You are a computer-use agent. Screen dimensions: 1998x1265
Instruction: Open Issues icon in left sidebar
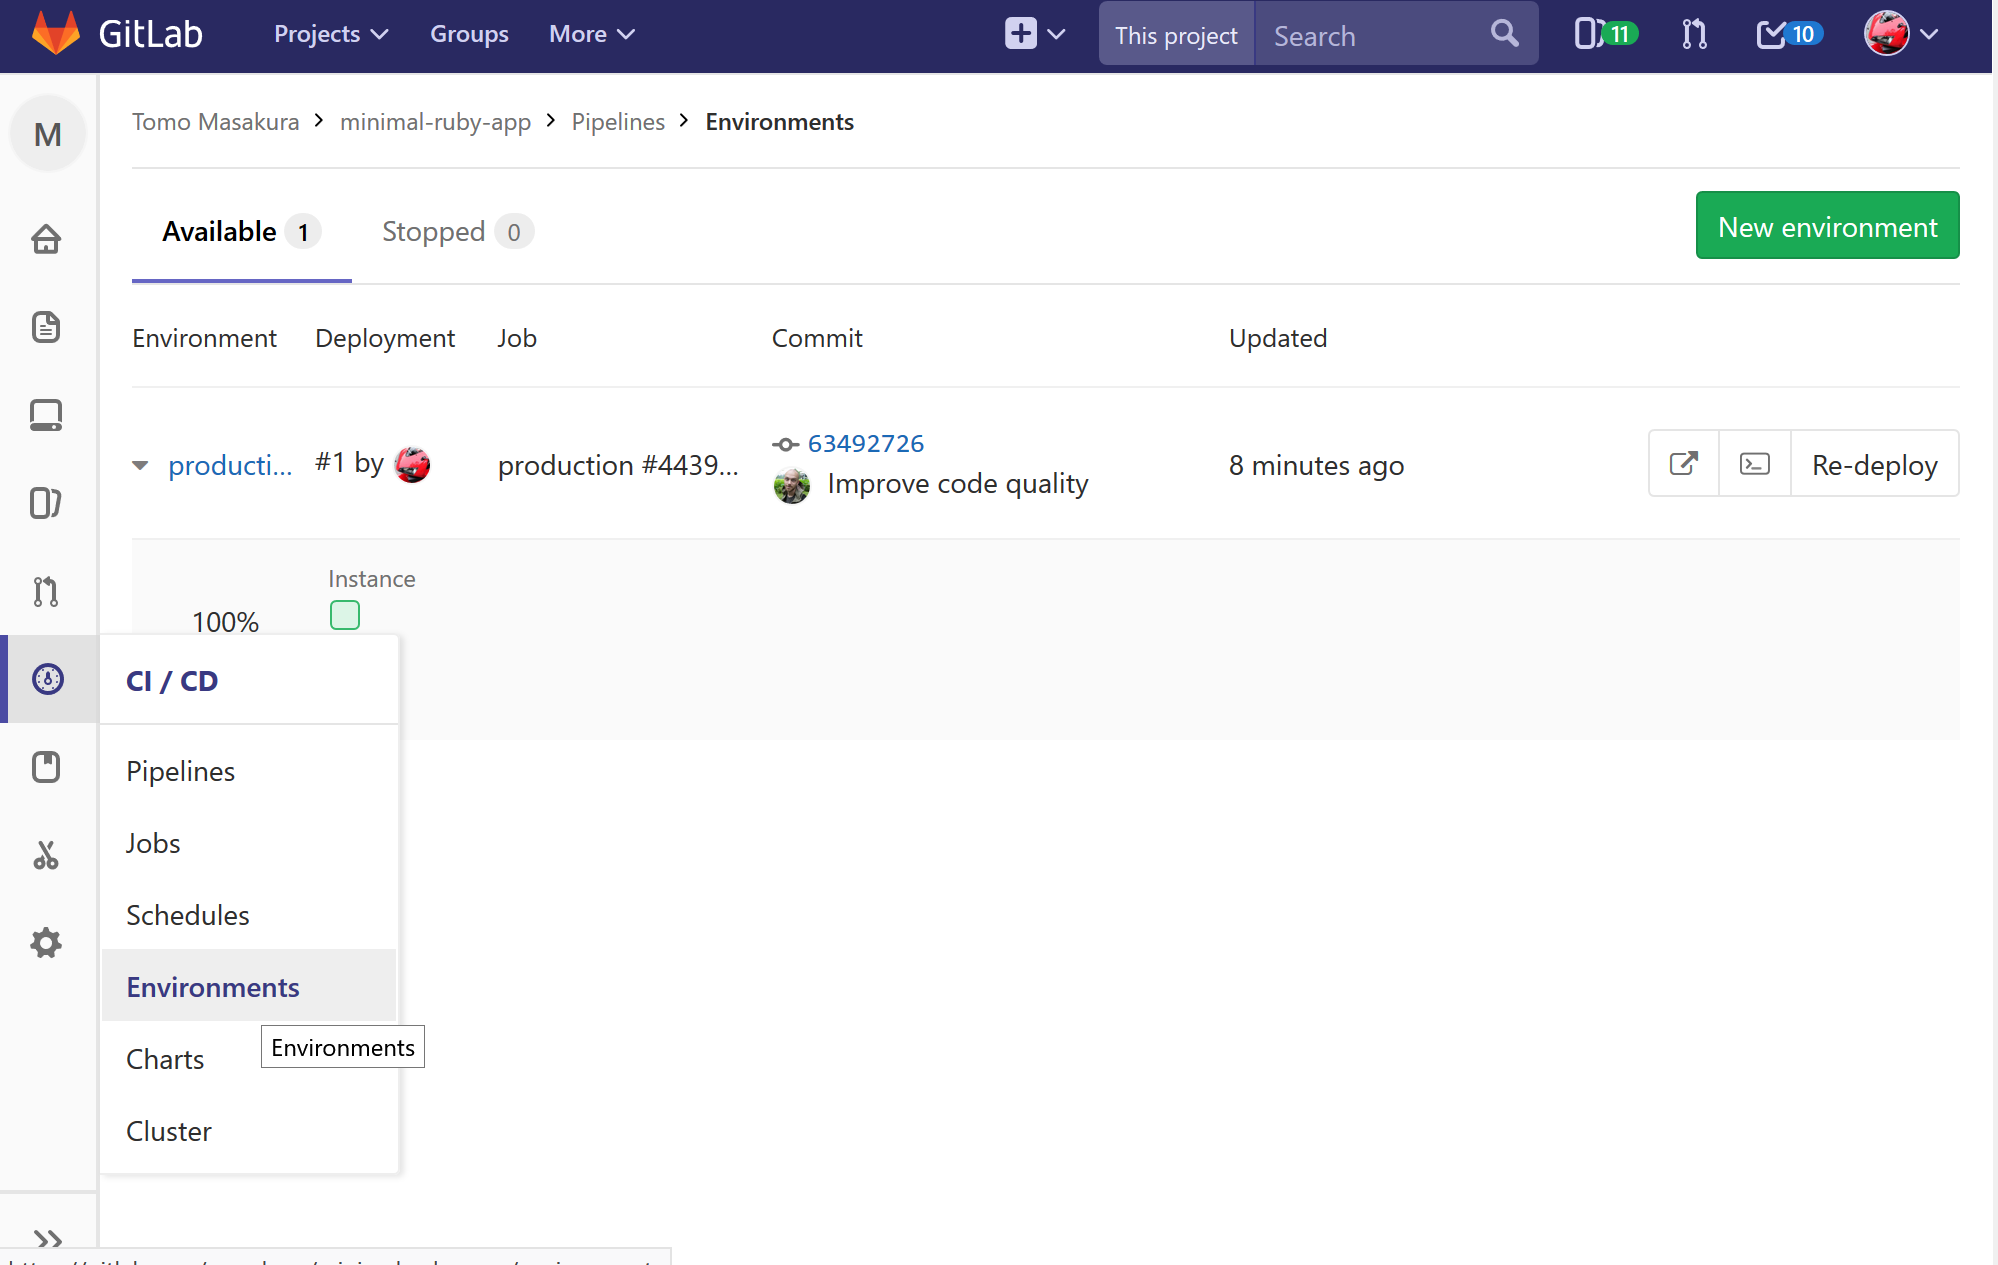[x=46, y=503]
